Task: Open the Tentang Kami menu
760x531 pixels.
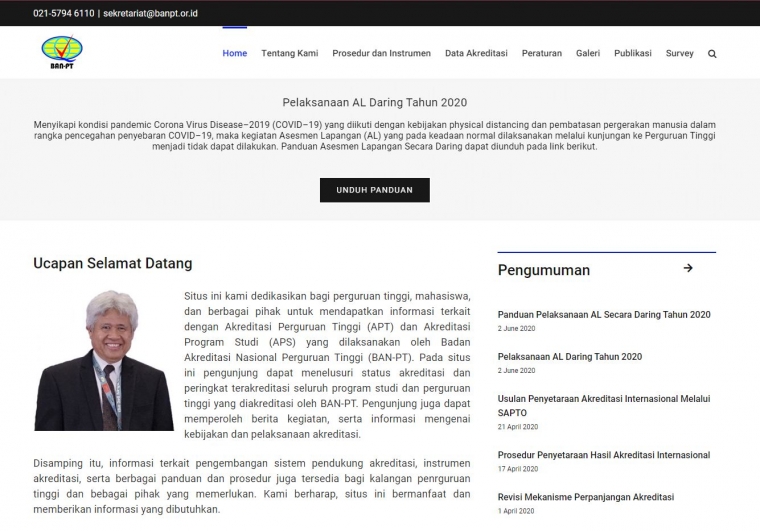Action: click(290, 53)
